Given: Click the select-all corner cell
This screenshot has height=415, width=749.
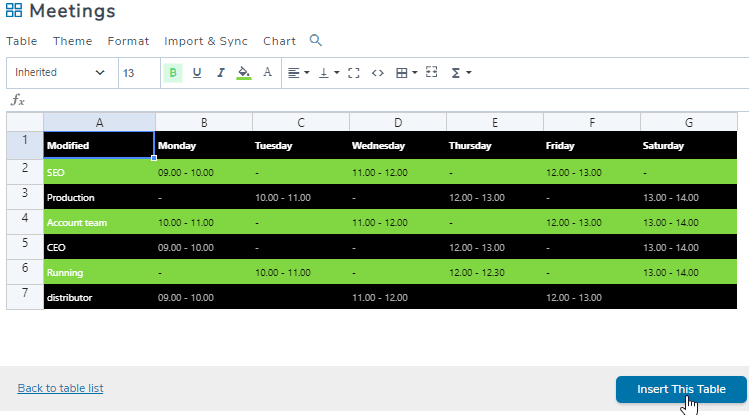Looking at the screenshot, I should pyautogui.click(x=25, y=122).
